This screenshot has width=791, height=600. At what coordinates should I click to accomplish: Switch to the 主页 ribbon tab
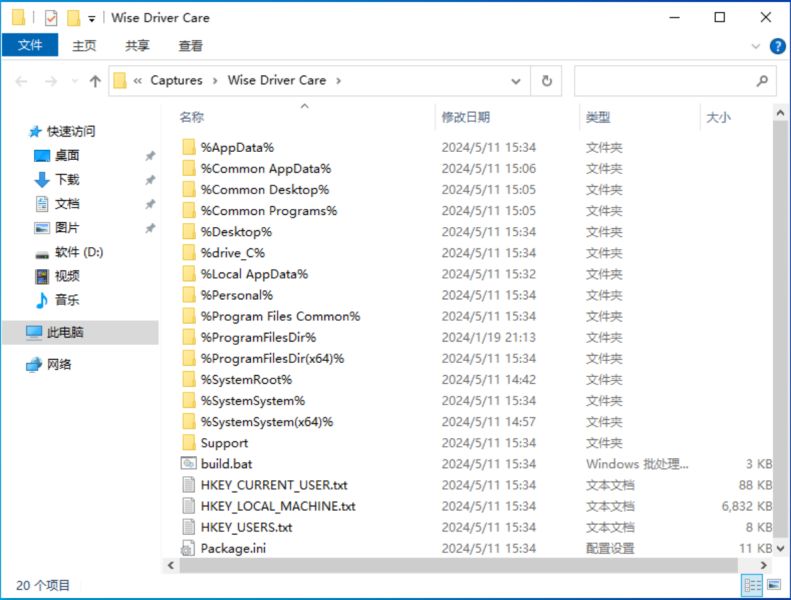(84, 46)
